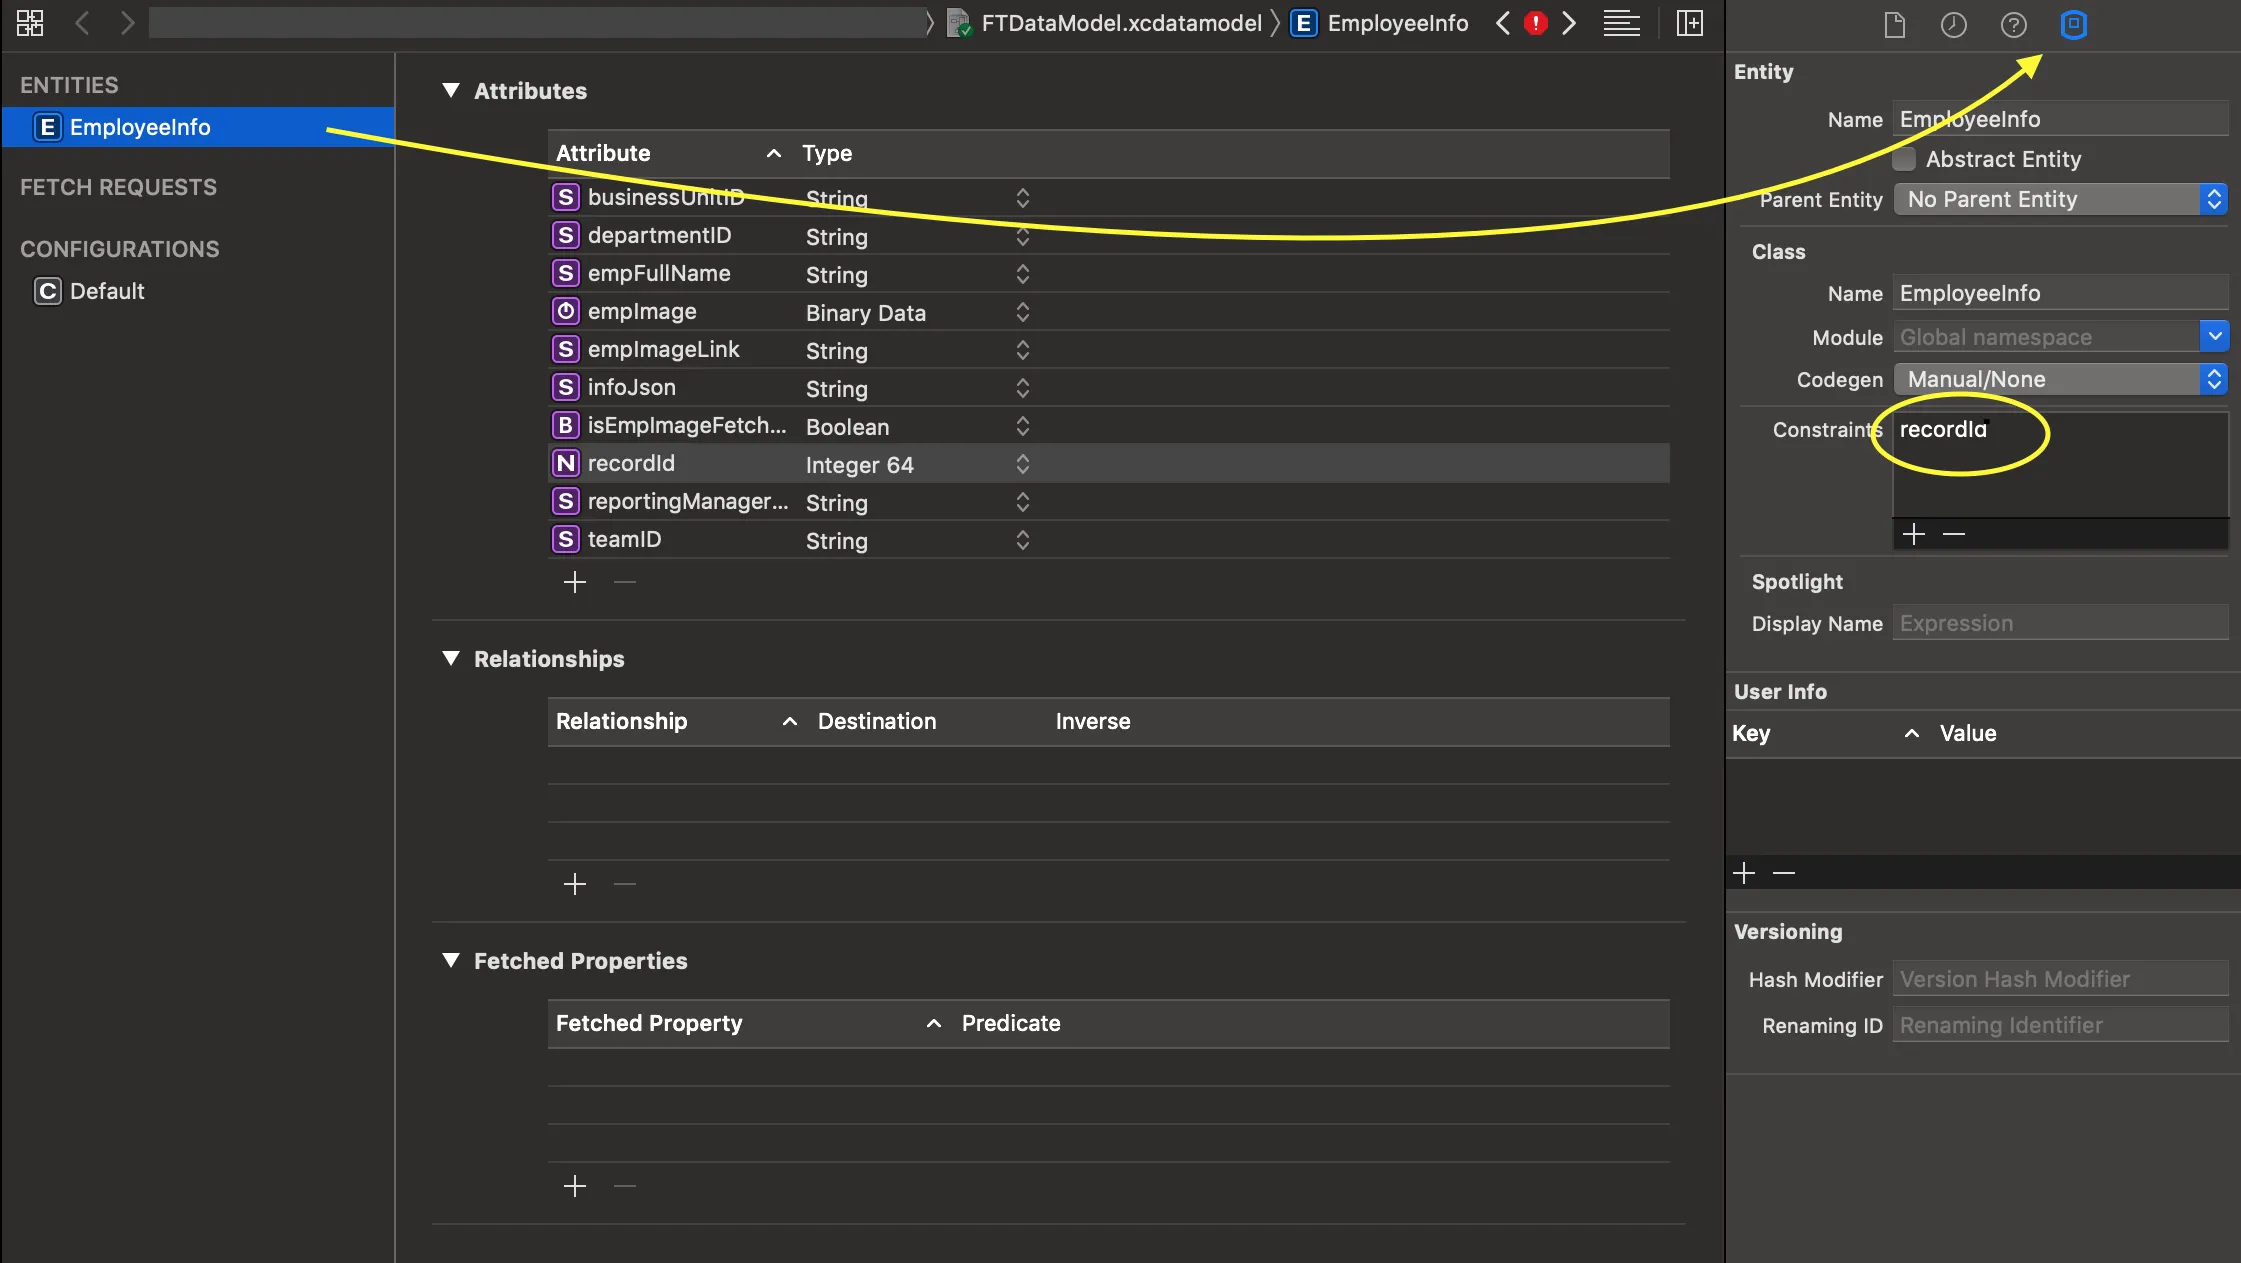This screenshot has height=1263, width=2241.
Task: Add a new constraint with plus
Action: coord(1913,534)
